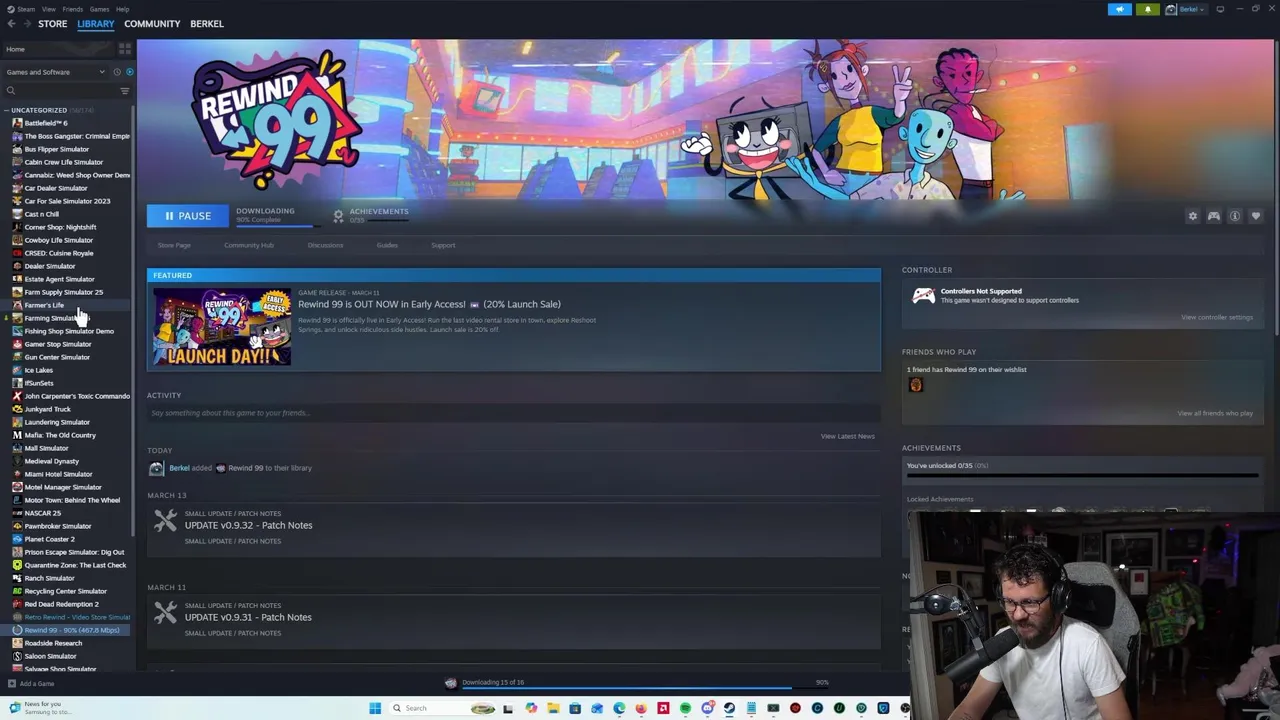Go back with the navigation arrow
This screenshot has width=1280, height=720.
(x=11, y=23)
